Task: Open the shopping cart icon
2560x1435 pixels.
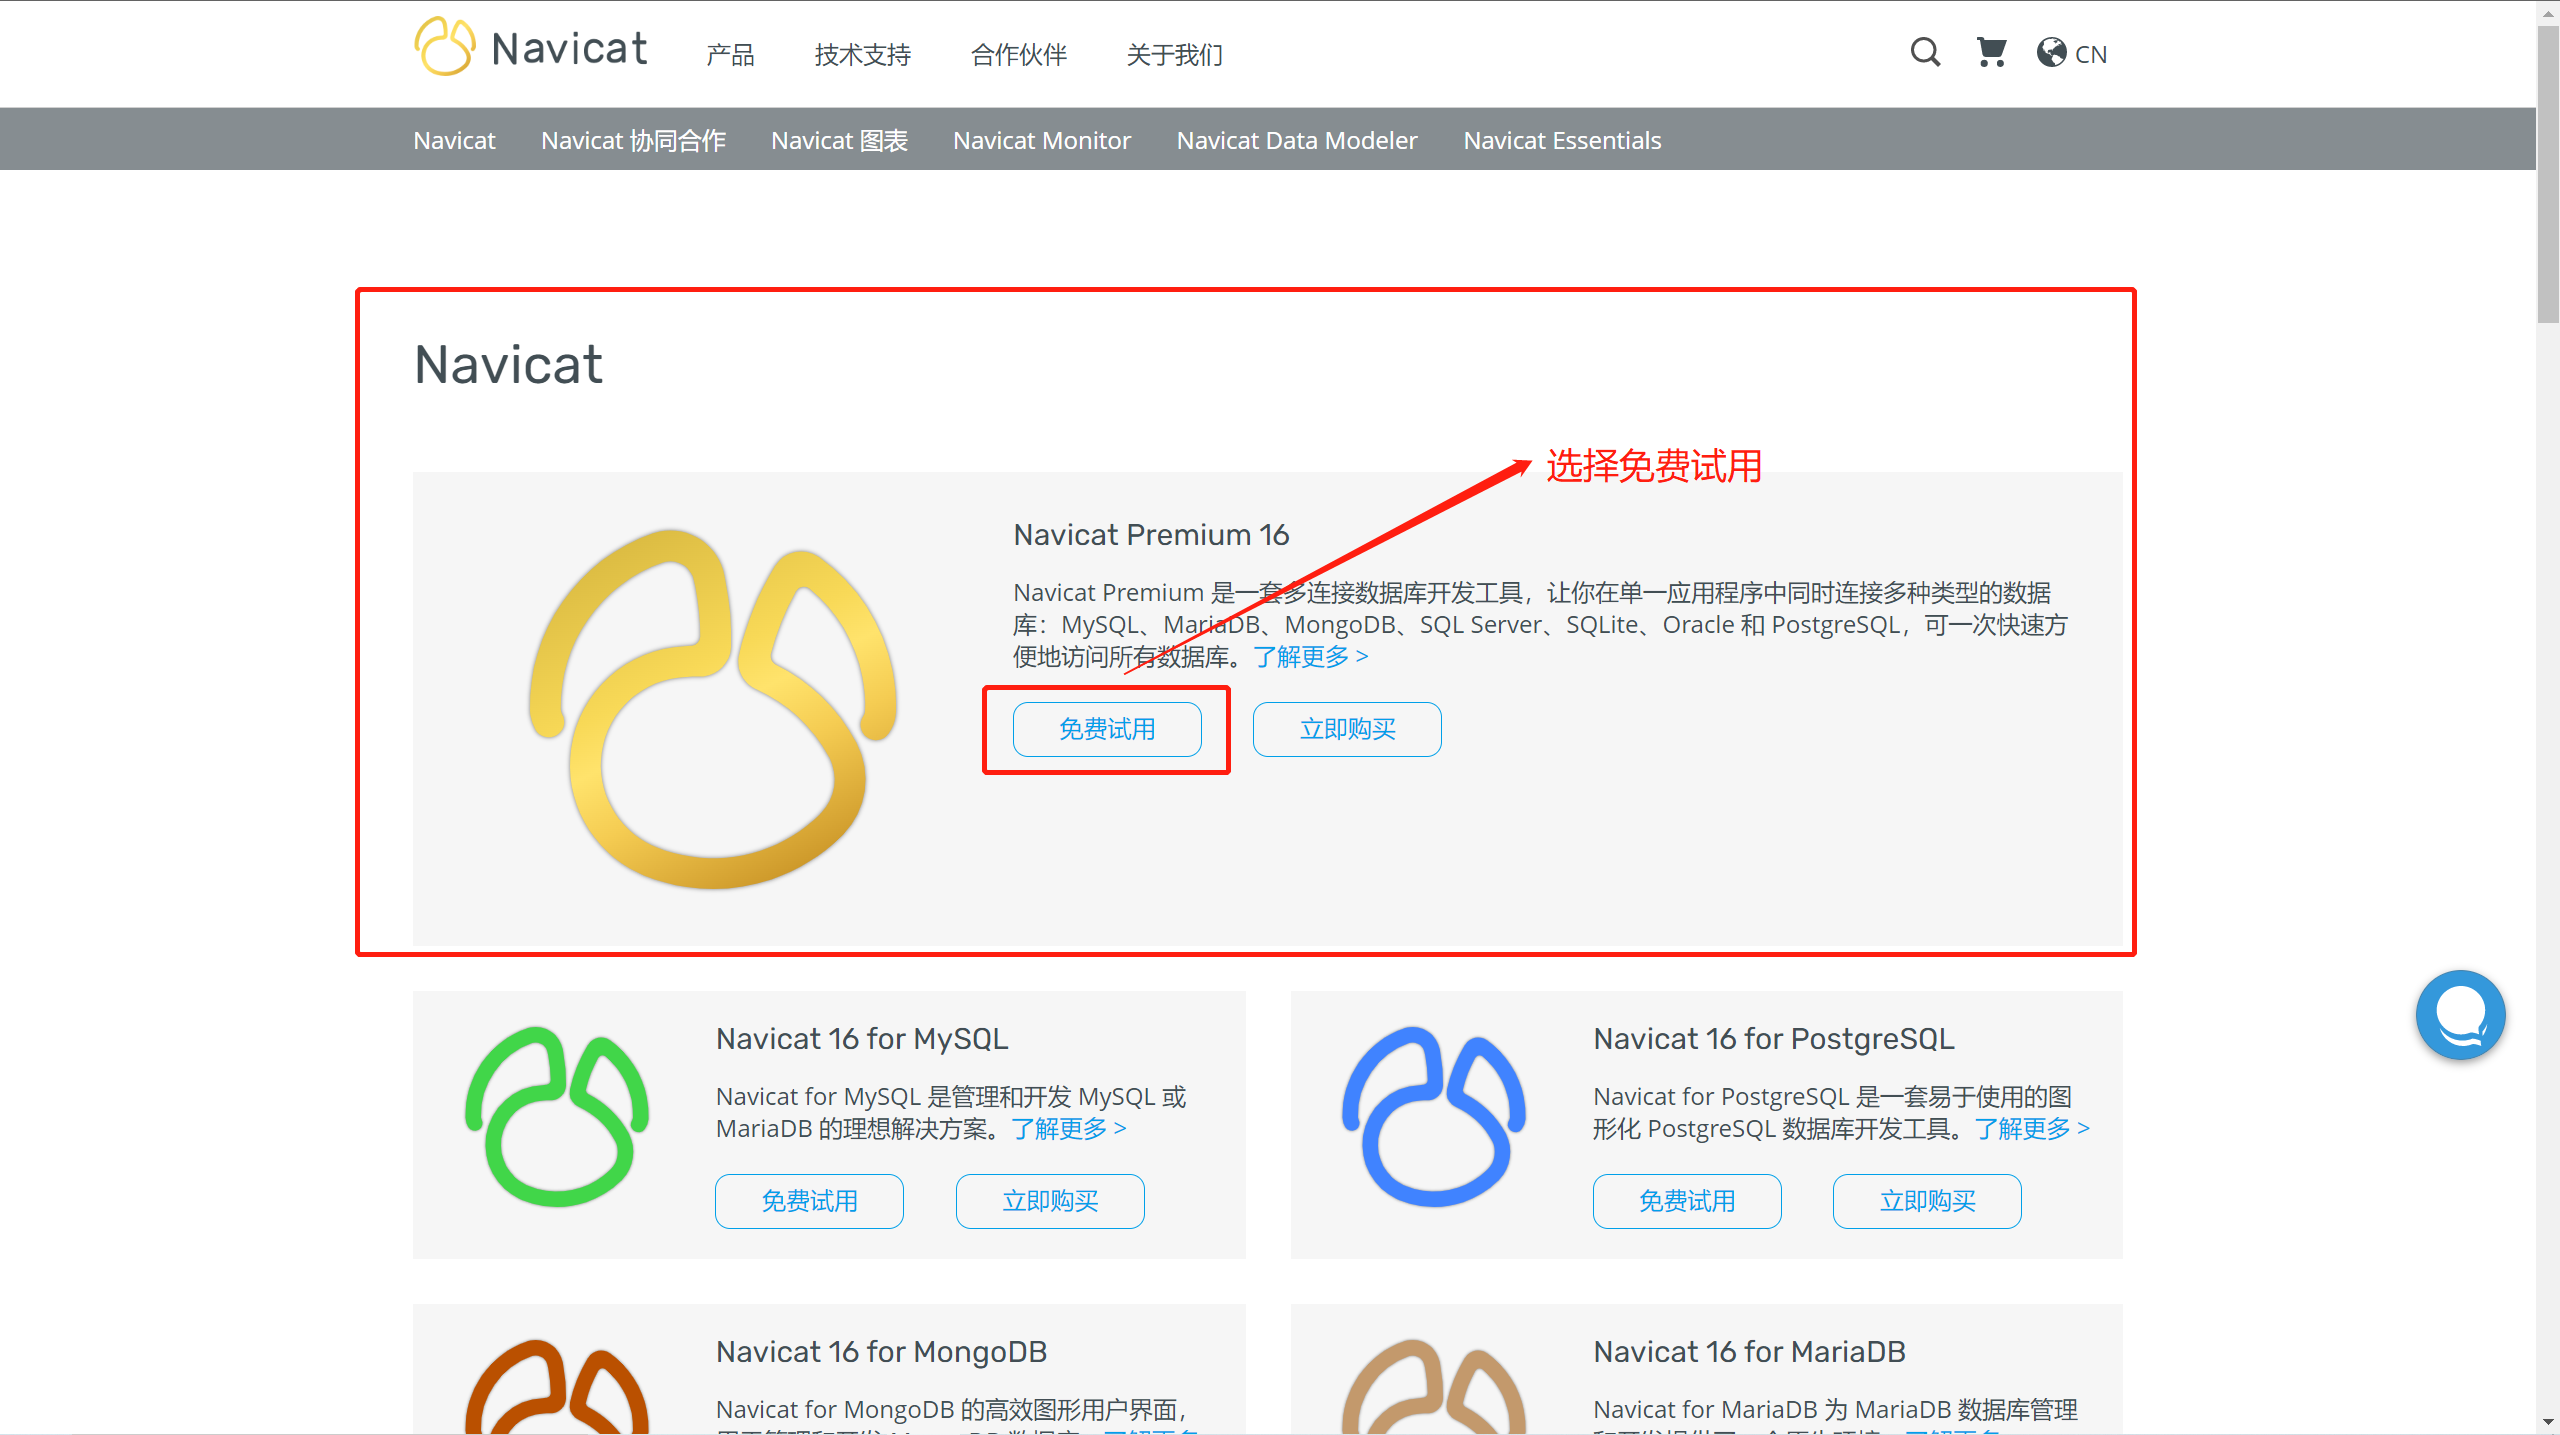Action: pyautogui.click(x=1991, y=52)
